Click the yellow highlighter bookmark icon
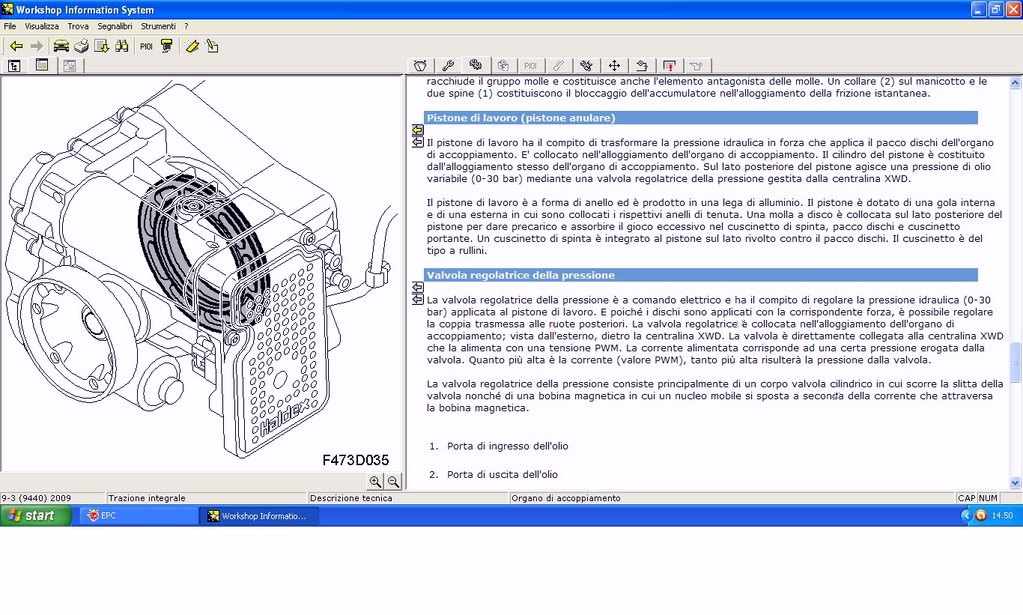 pyautogui.click(x=191, y=46)
